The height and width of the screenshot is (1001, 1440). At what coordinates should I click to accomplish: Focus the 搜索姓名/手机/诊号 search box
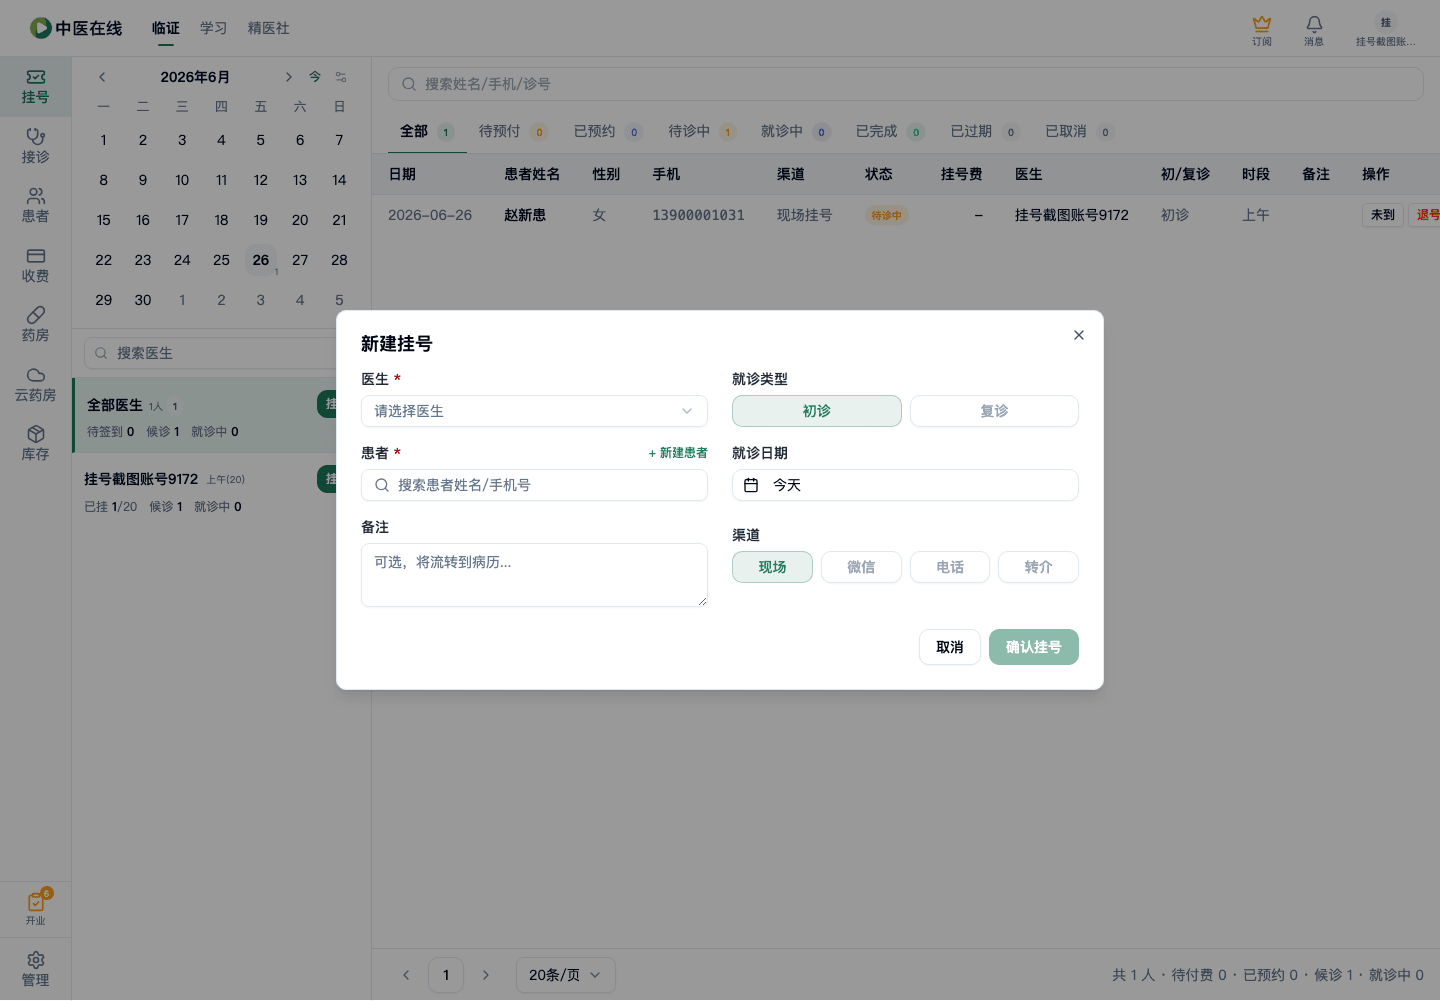[x=906, y=84]
